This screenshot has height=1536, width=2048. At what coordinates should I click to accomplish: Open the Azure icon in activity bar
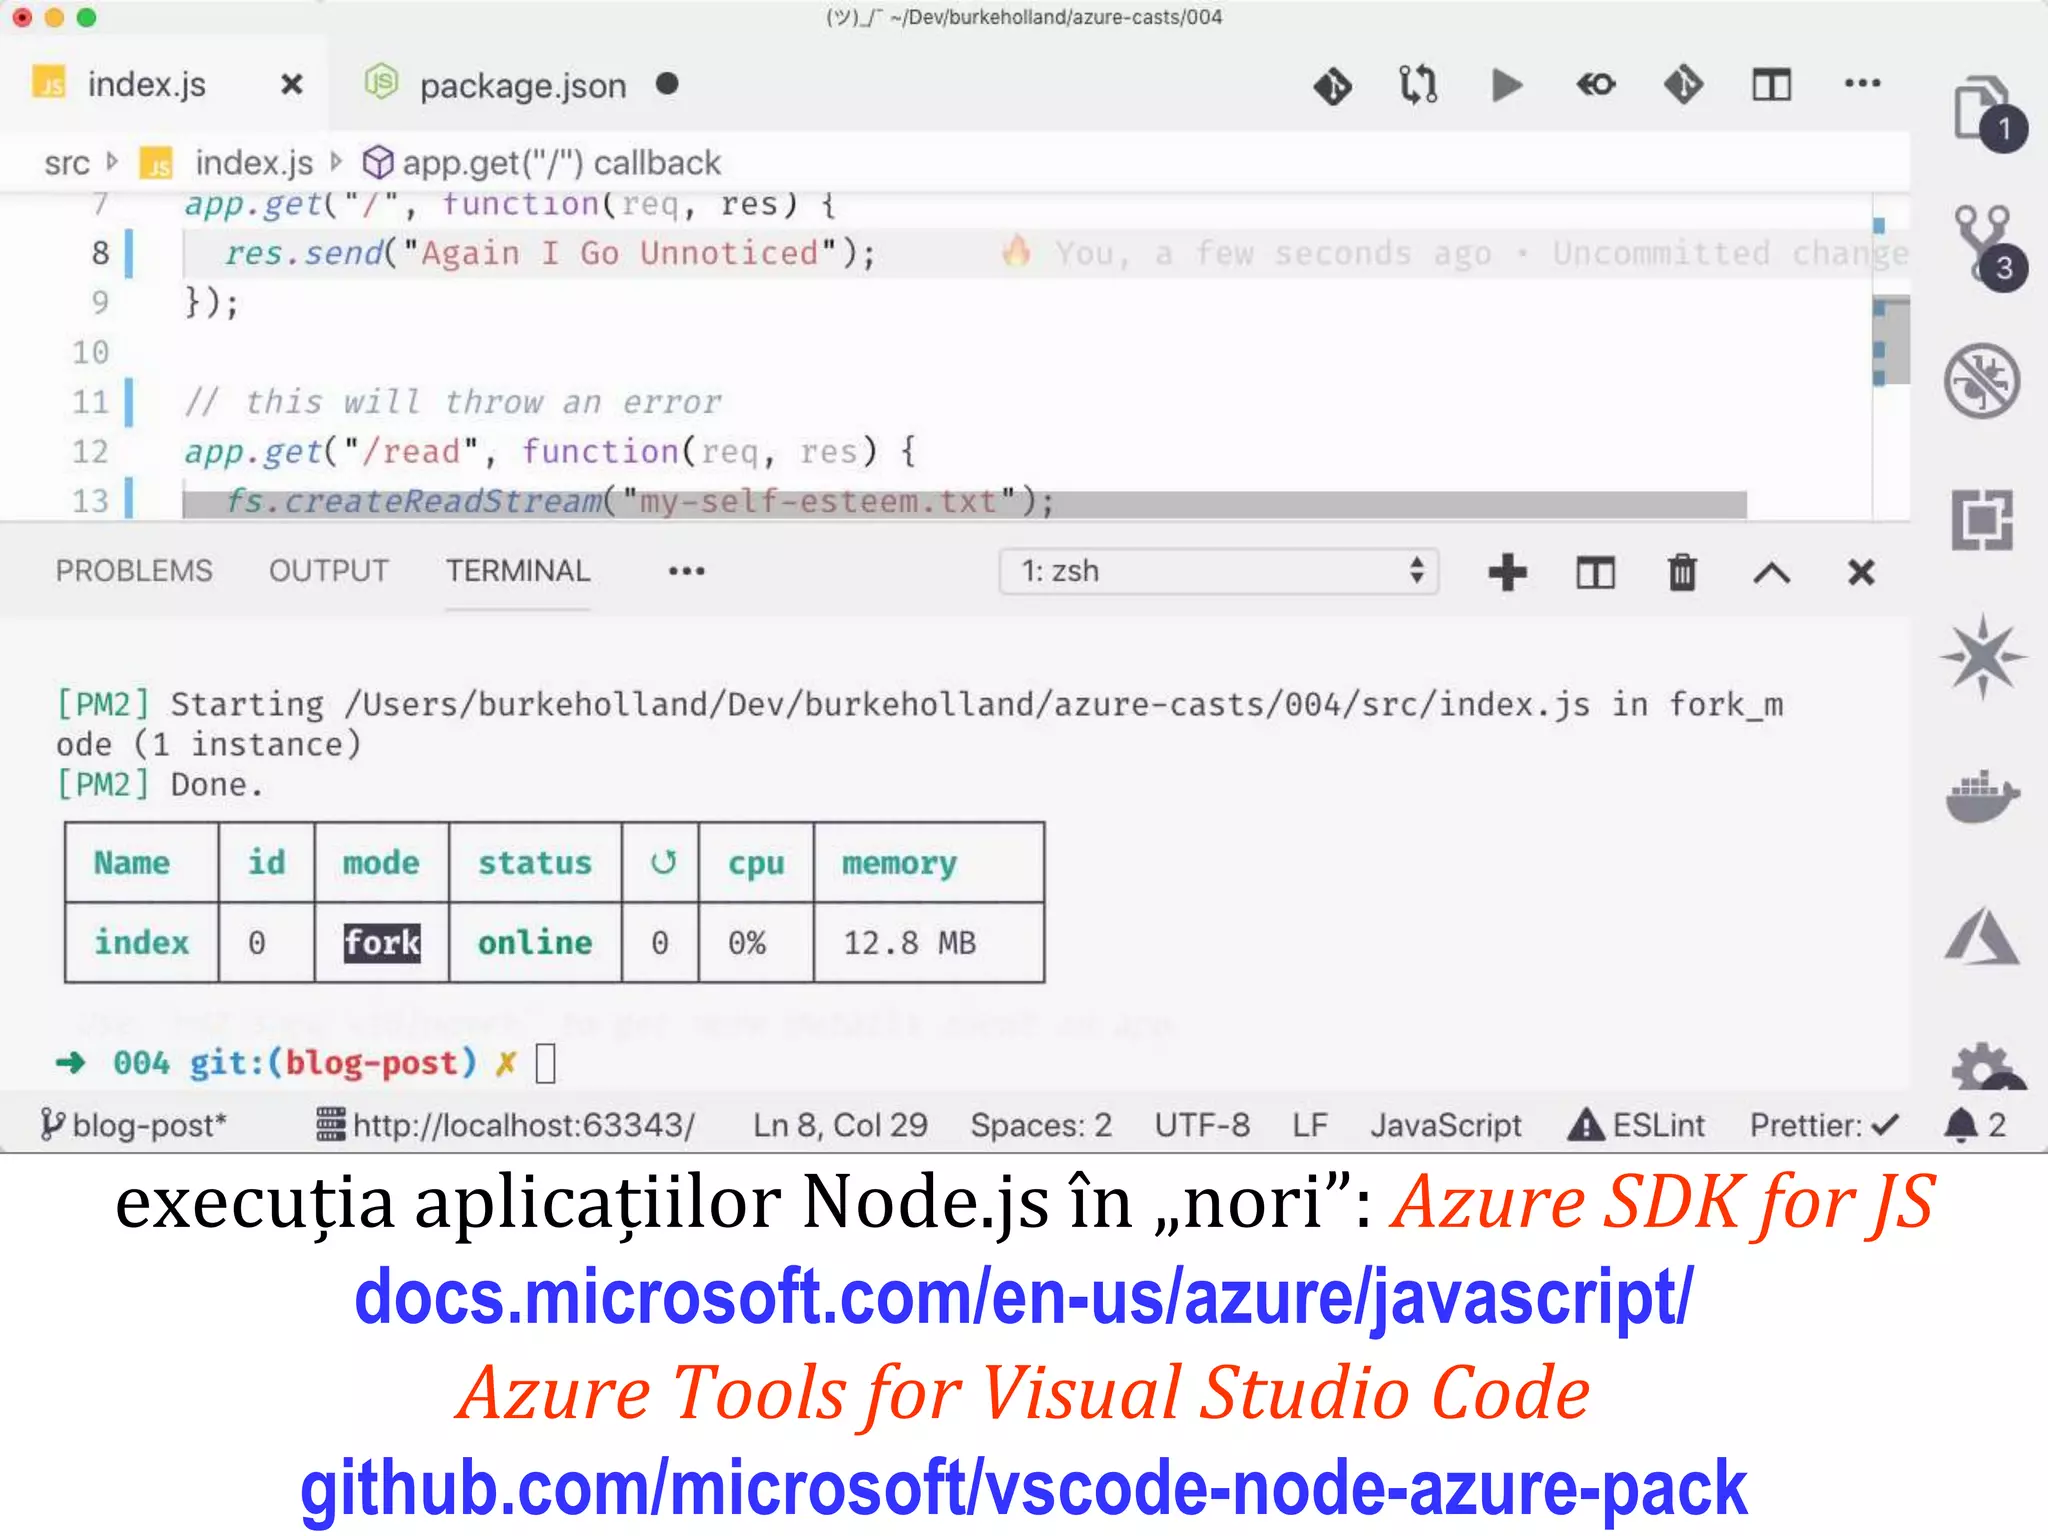[x=1982, y=936]
